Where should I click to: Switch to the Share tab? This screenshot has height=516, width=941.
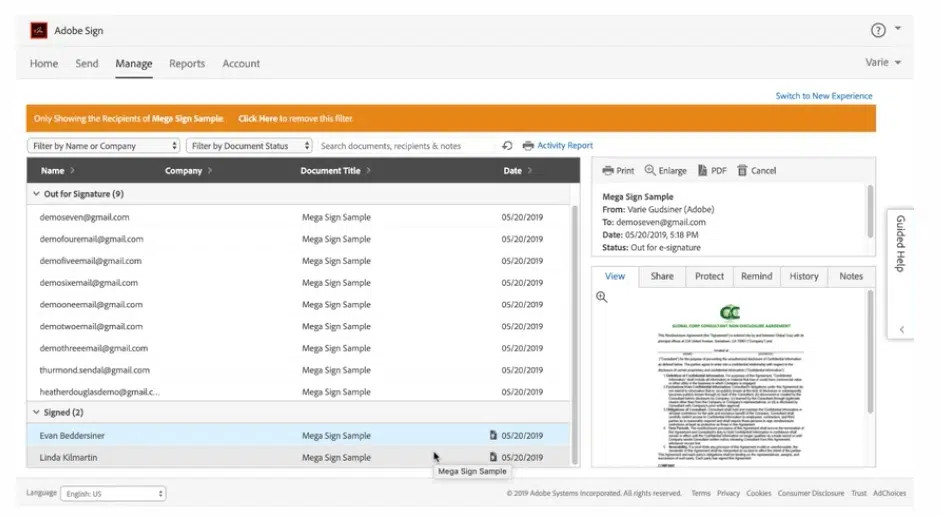point(662,276)
